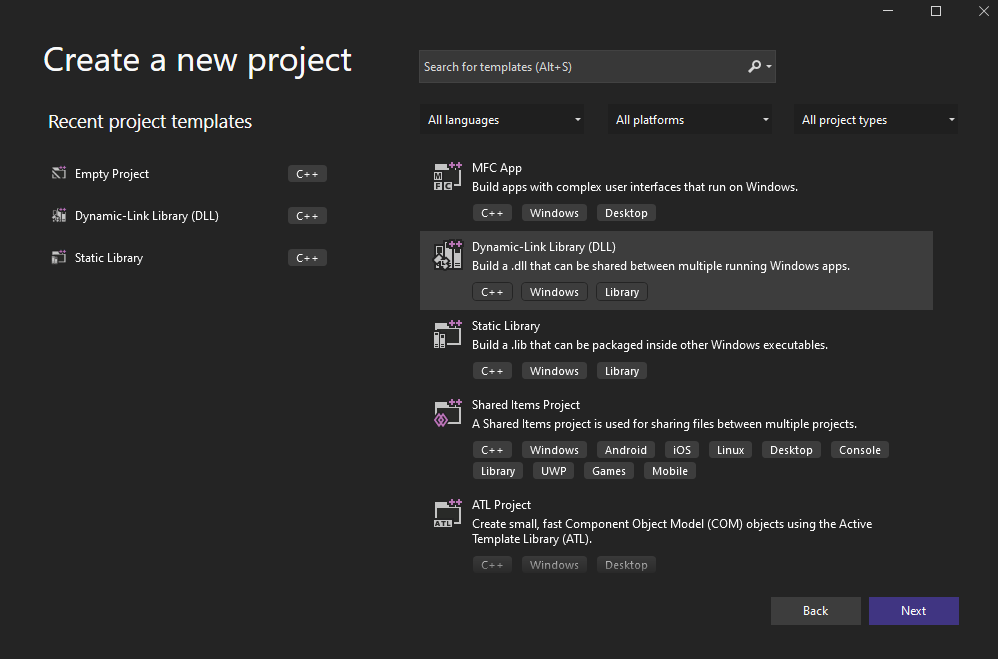The image size is (998, 659).
Task: Open the All project types dropdown
Action: (876, 120)
